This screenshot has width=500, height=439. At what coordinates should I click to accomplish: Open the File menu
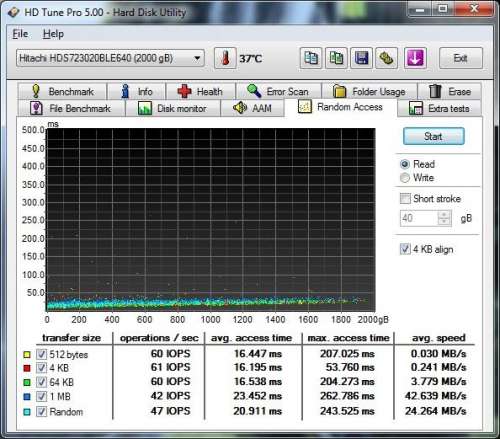point(20,34)
